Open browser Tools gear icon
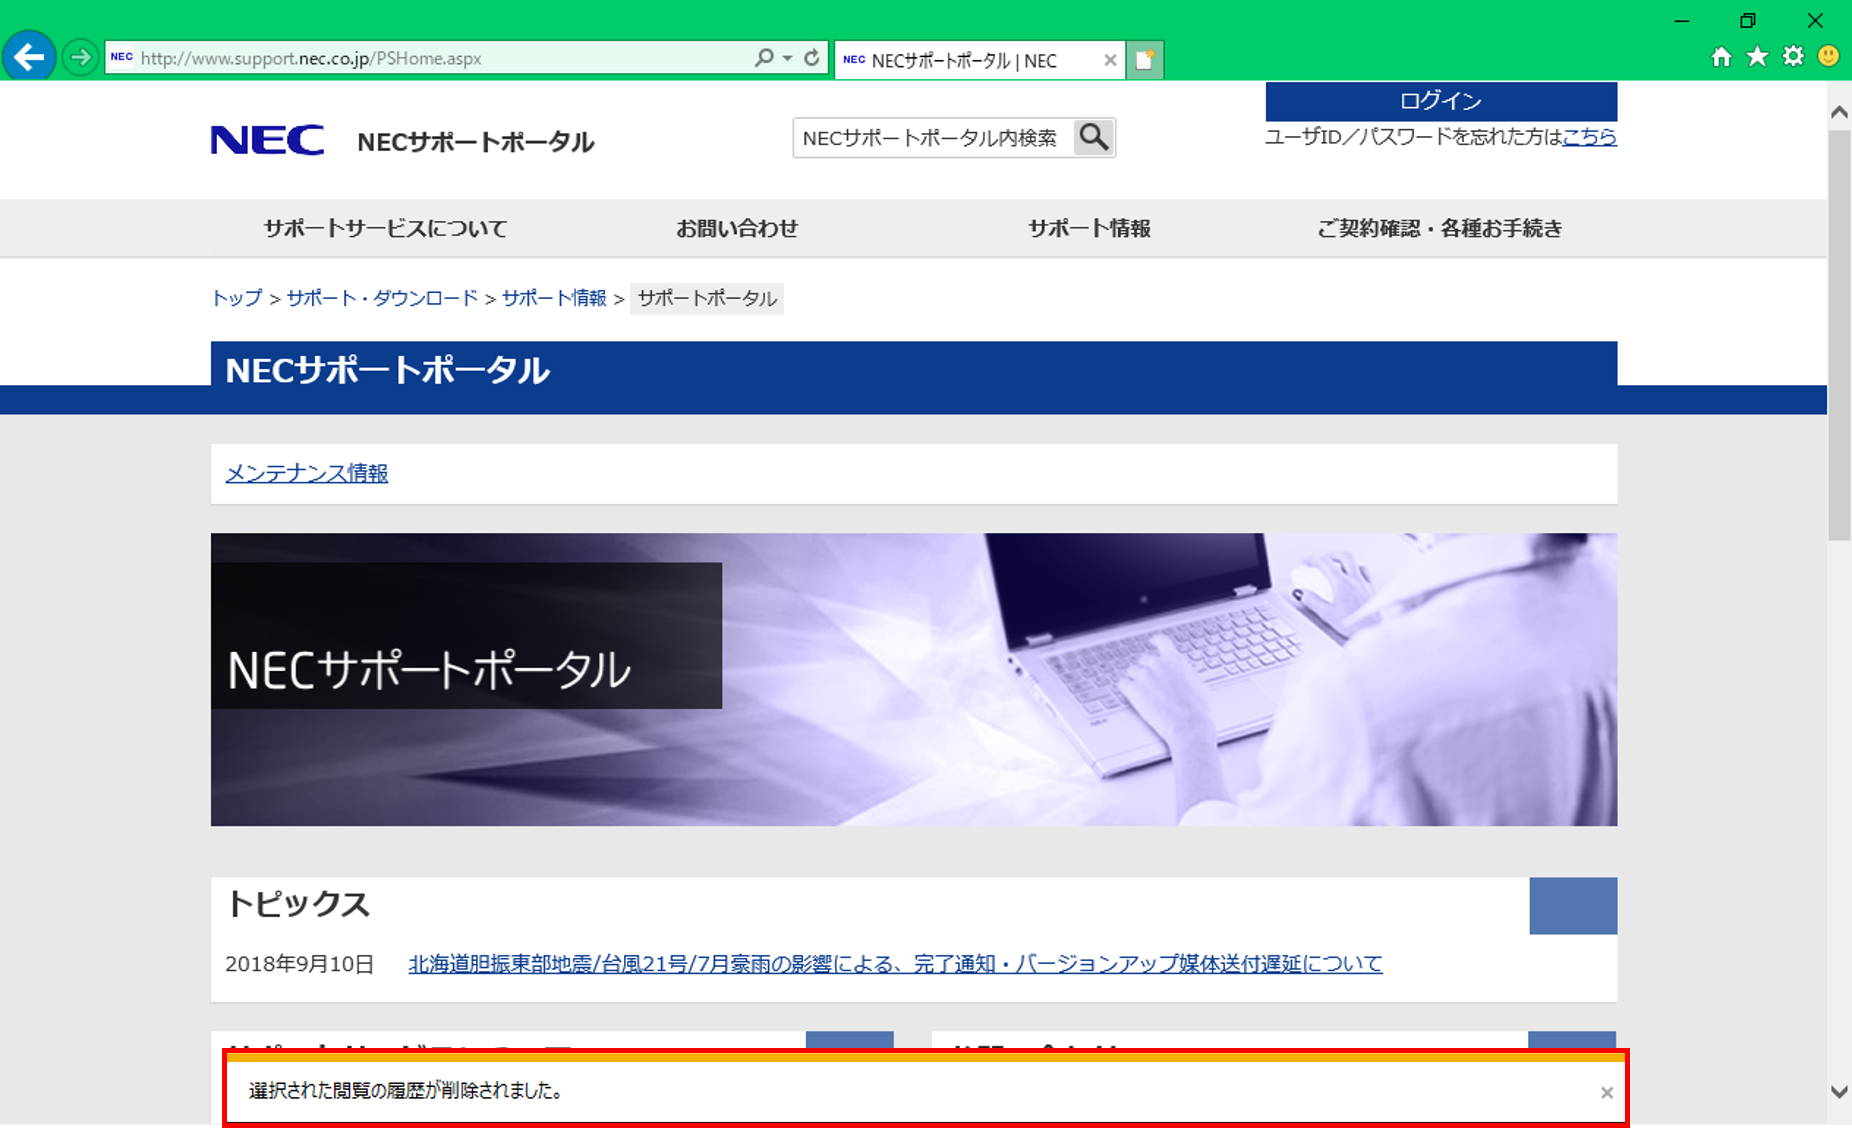Viewport: 1852px width, 1128px height. click(x=1793, y=57)
